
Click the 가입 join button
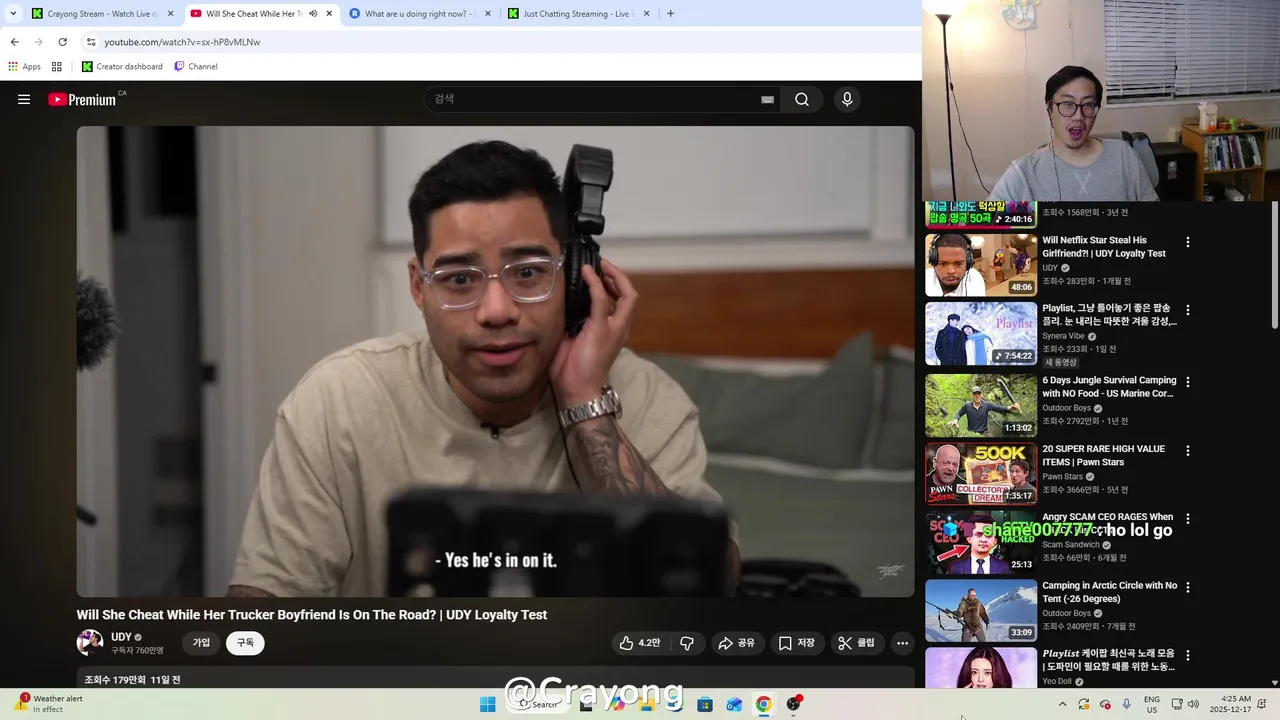point(202,643)
